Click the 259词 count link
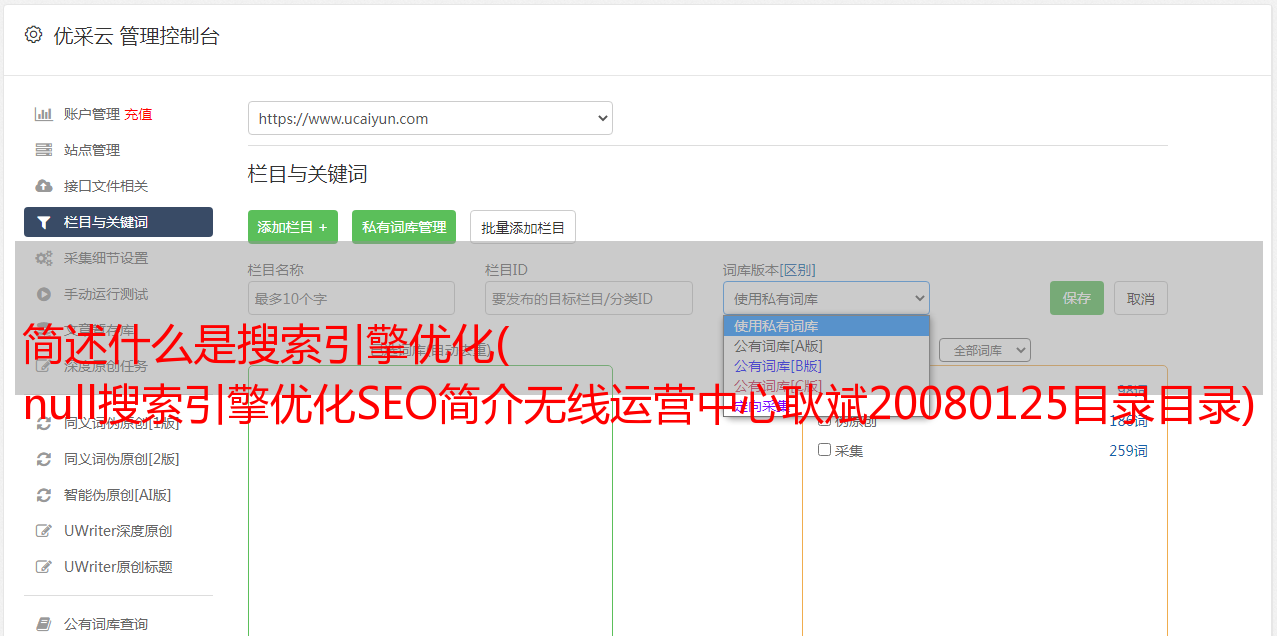This screenshot has width=1277, height=636. pyautogui.click(x=1128, y=450)
